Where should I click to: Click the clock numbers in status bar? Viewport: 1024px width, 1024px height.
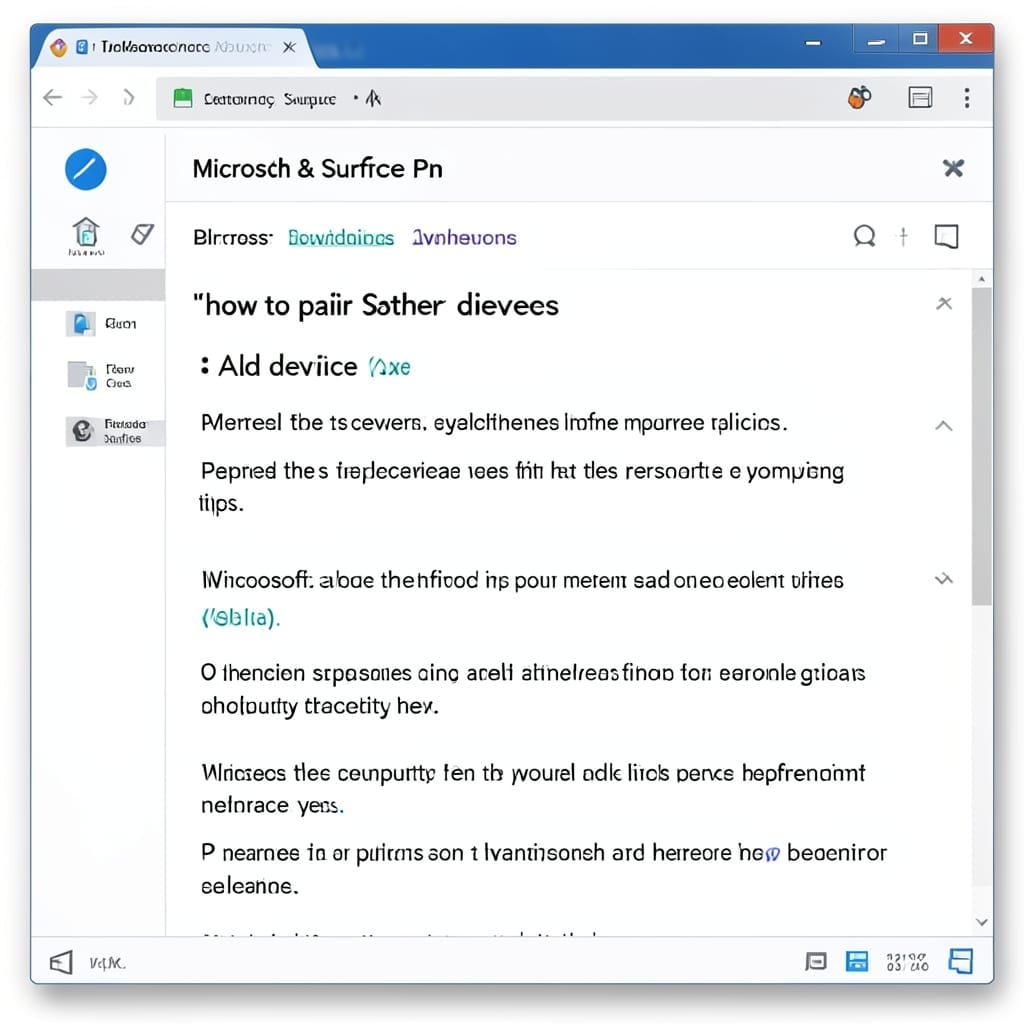coord(908,962)
